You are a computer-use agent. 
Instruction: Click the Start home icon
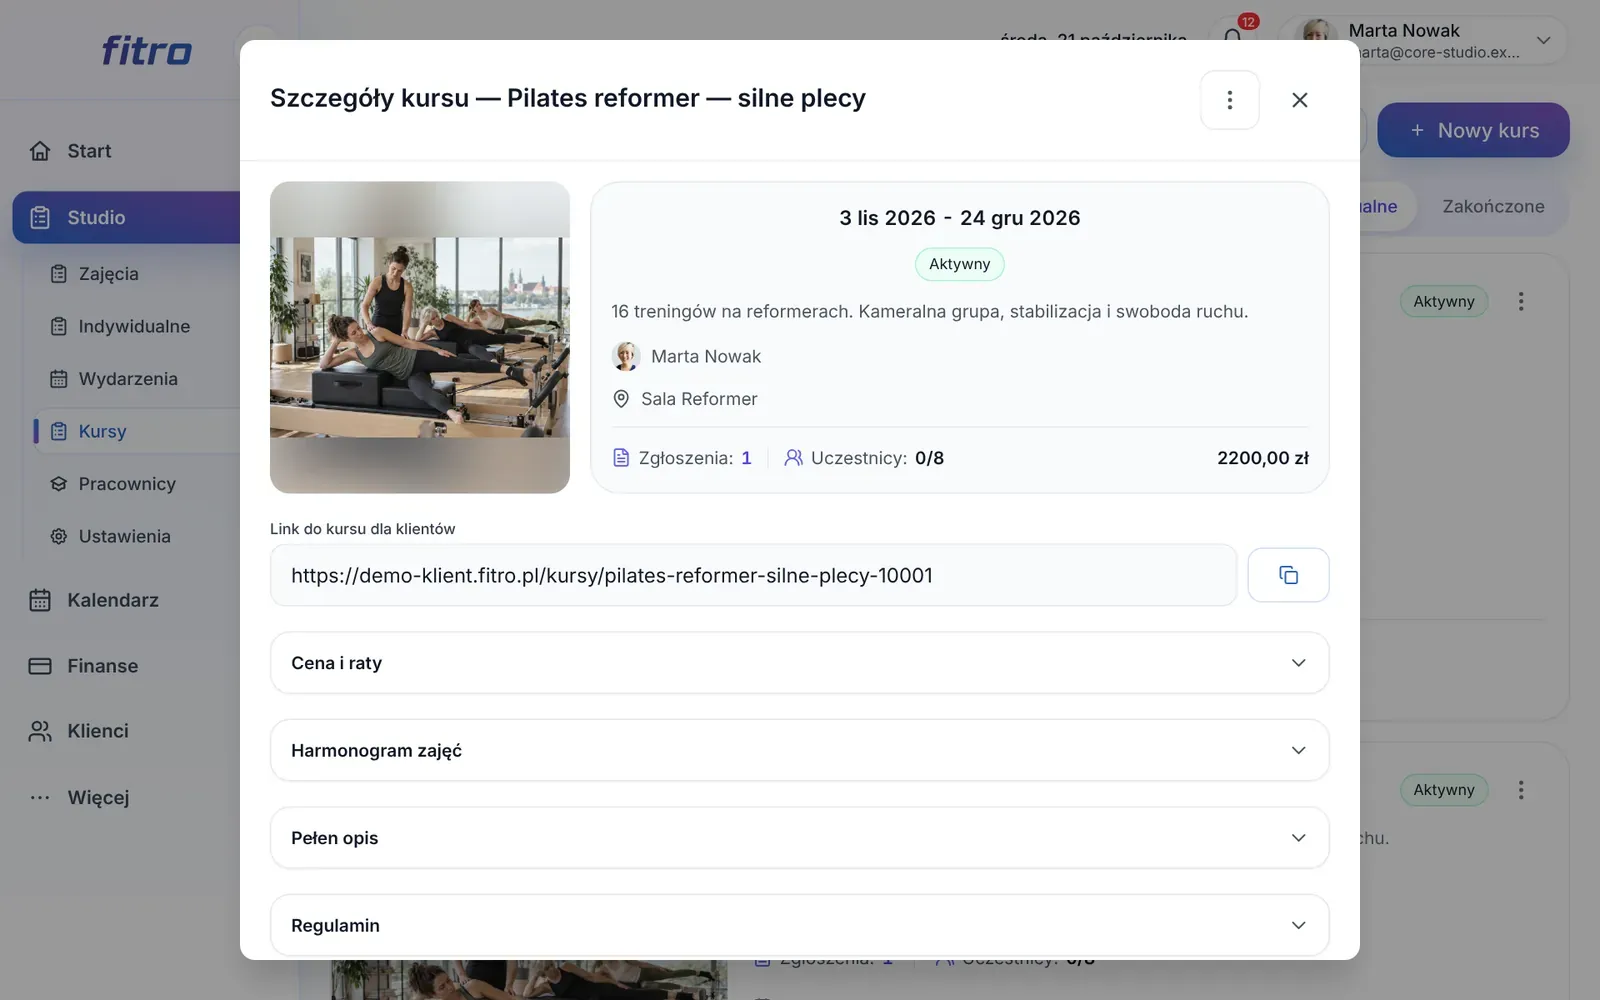[40, 151]
